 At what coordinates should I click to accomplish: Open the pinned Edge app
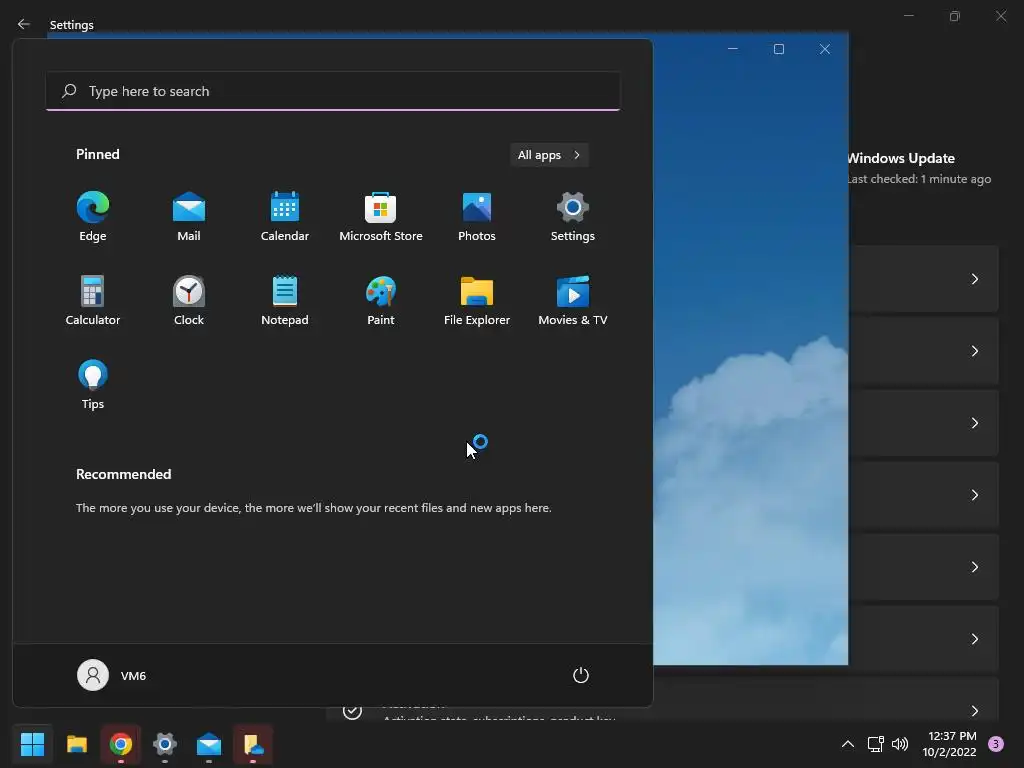[x=93, y=217]
